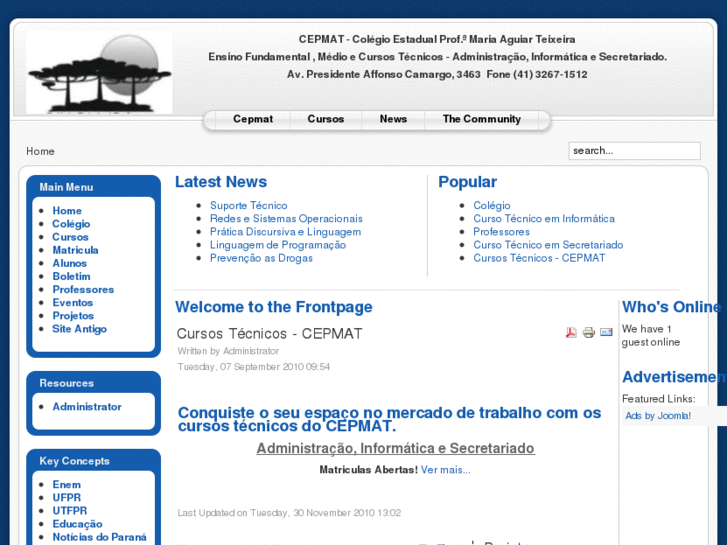Open Redes e Sistemas Operacionais news item
Screen dimensions: 727x545
[286, 218]
